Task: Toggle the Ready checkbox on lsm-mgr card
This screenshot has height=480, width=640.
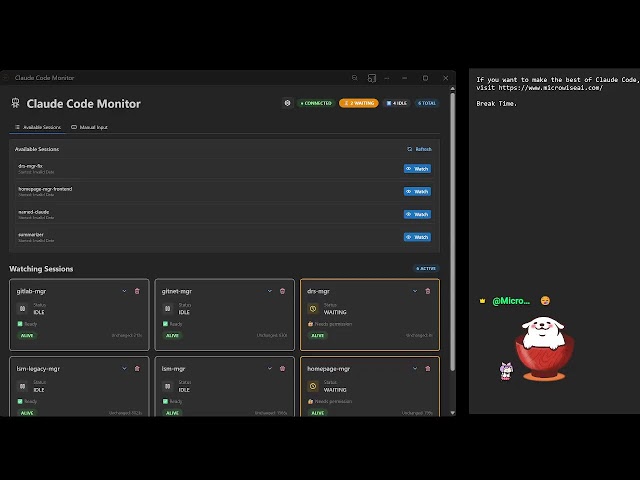Action: [165, 402]
